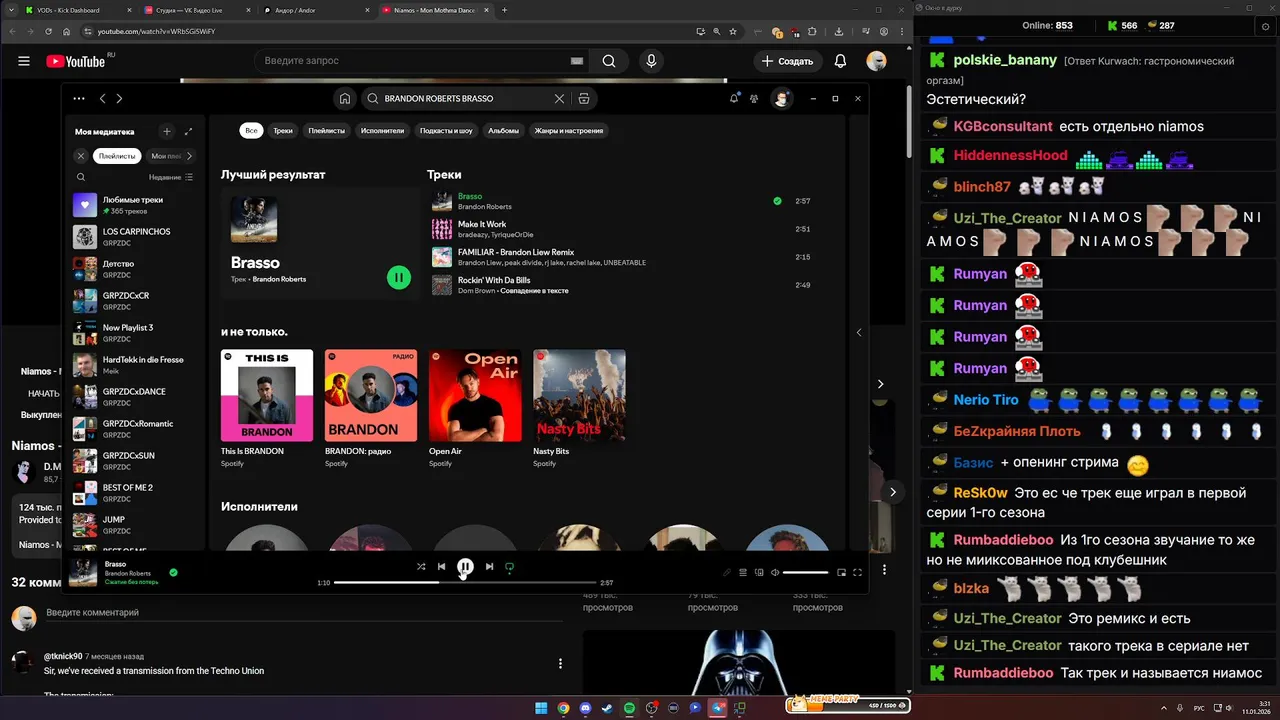
Task: Open the Windows Start menu
Action: coord(541,708)
